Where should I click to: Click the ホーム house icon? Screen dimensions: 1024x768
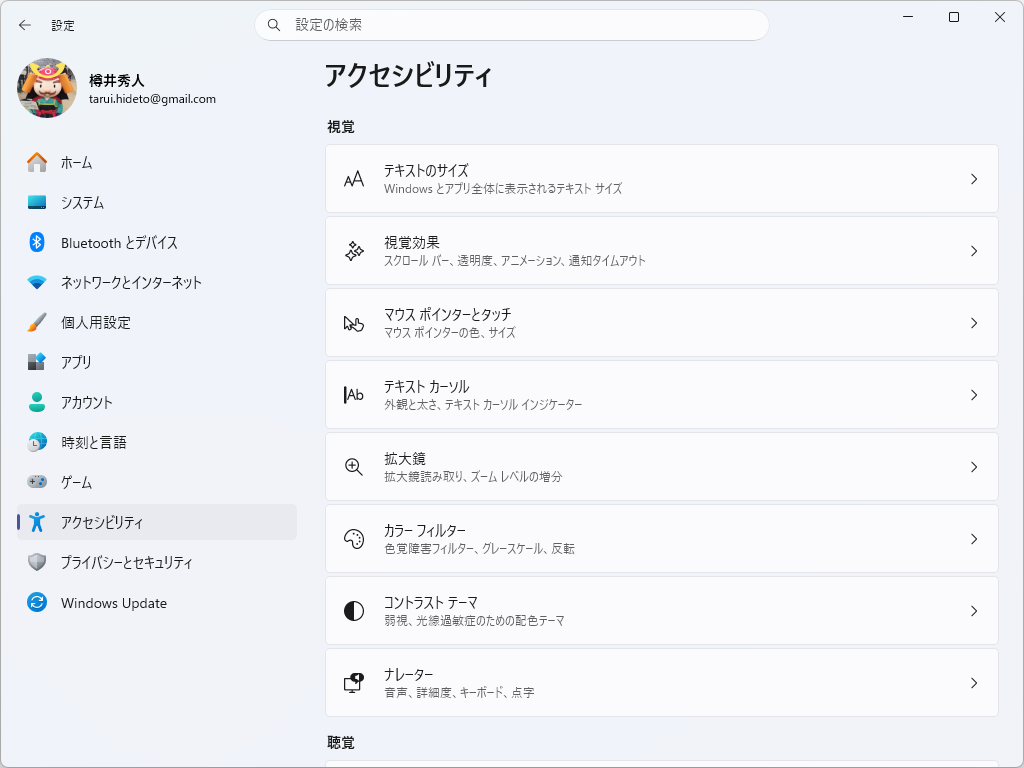tap(37, 162)
